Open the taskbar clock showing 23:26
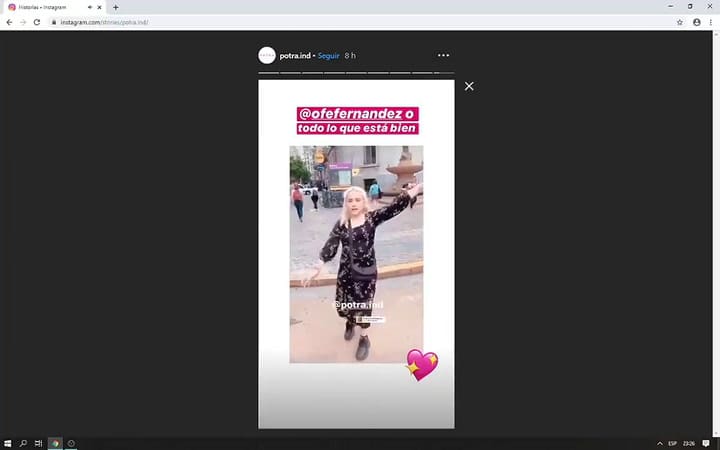This screenshot has height=450, width=720. pos(688,443)
